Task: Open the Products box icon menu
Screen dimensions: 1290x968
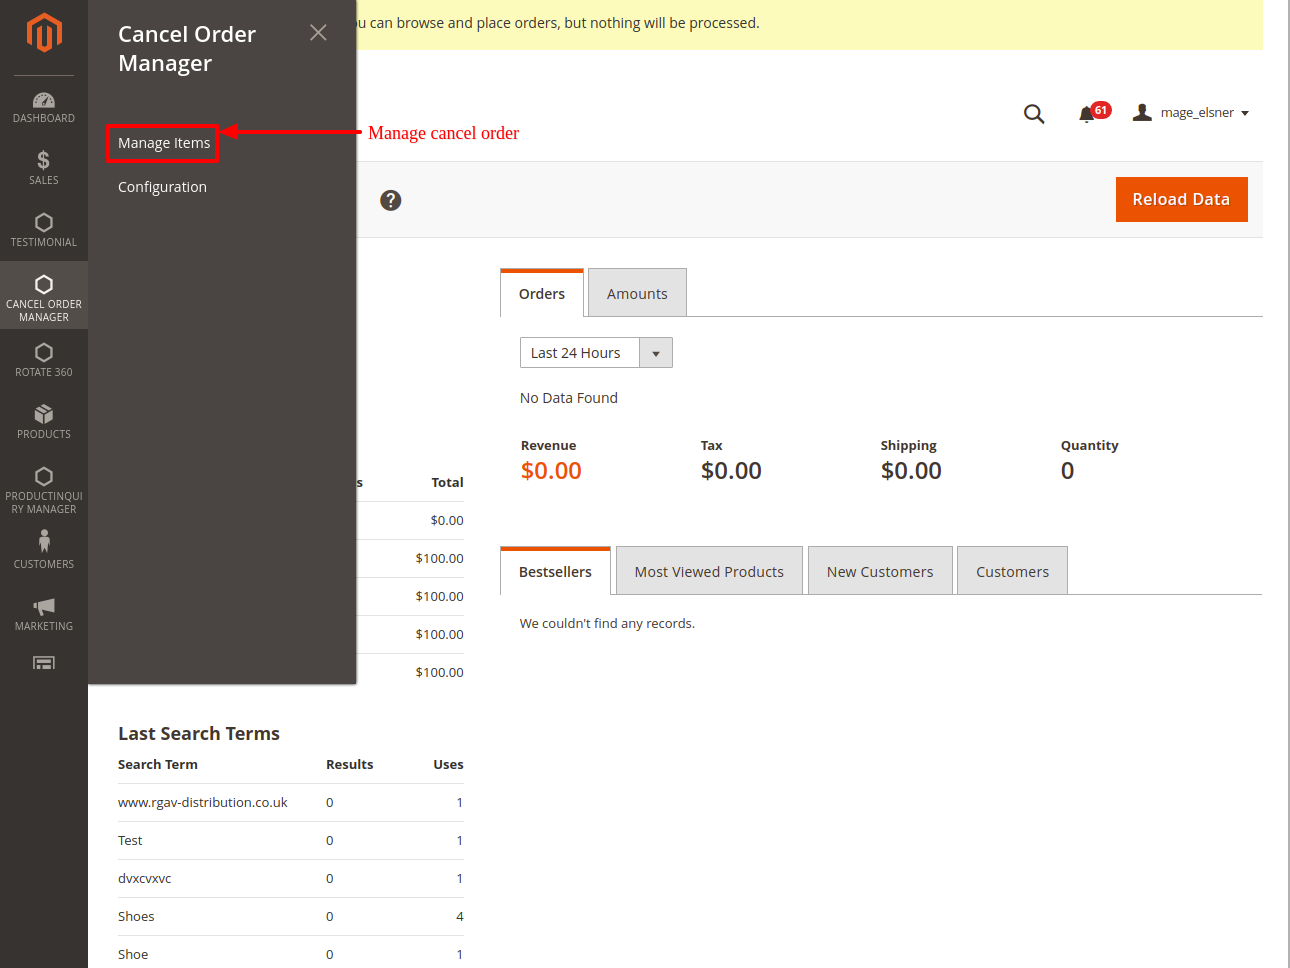Action: tap(44, 421)
